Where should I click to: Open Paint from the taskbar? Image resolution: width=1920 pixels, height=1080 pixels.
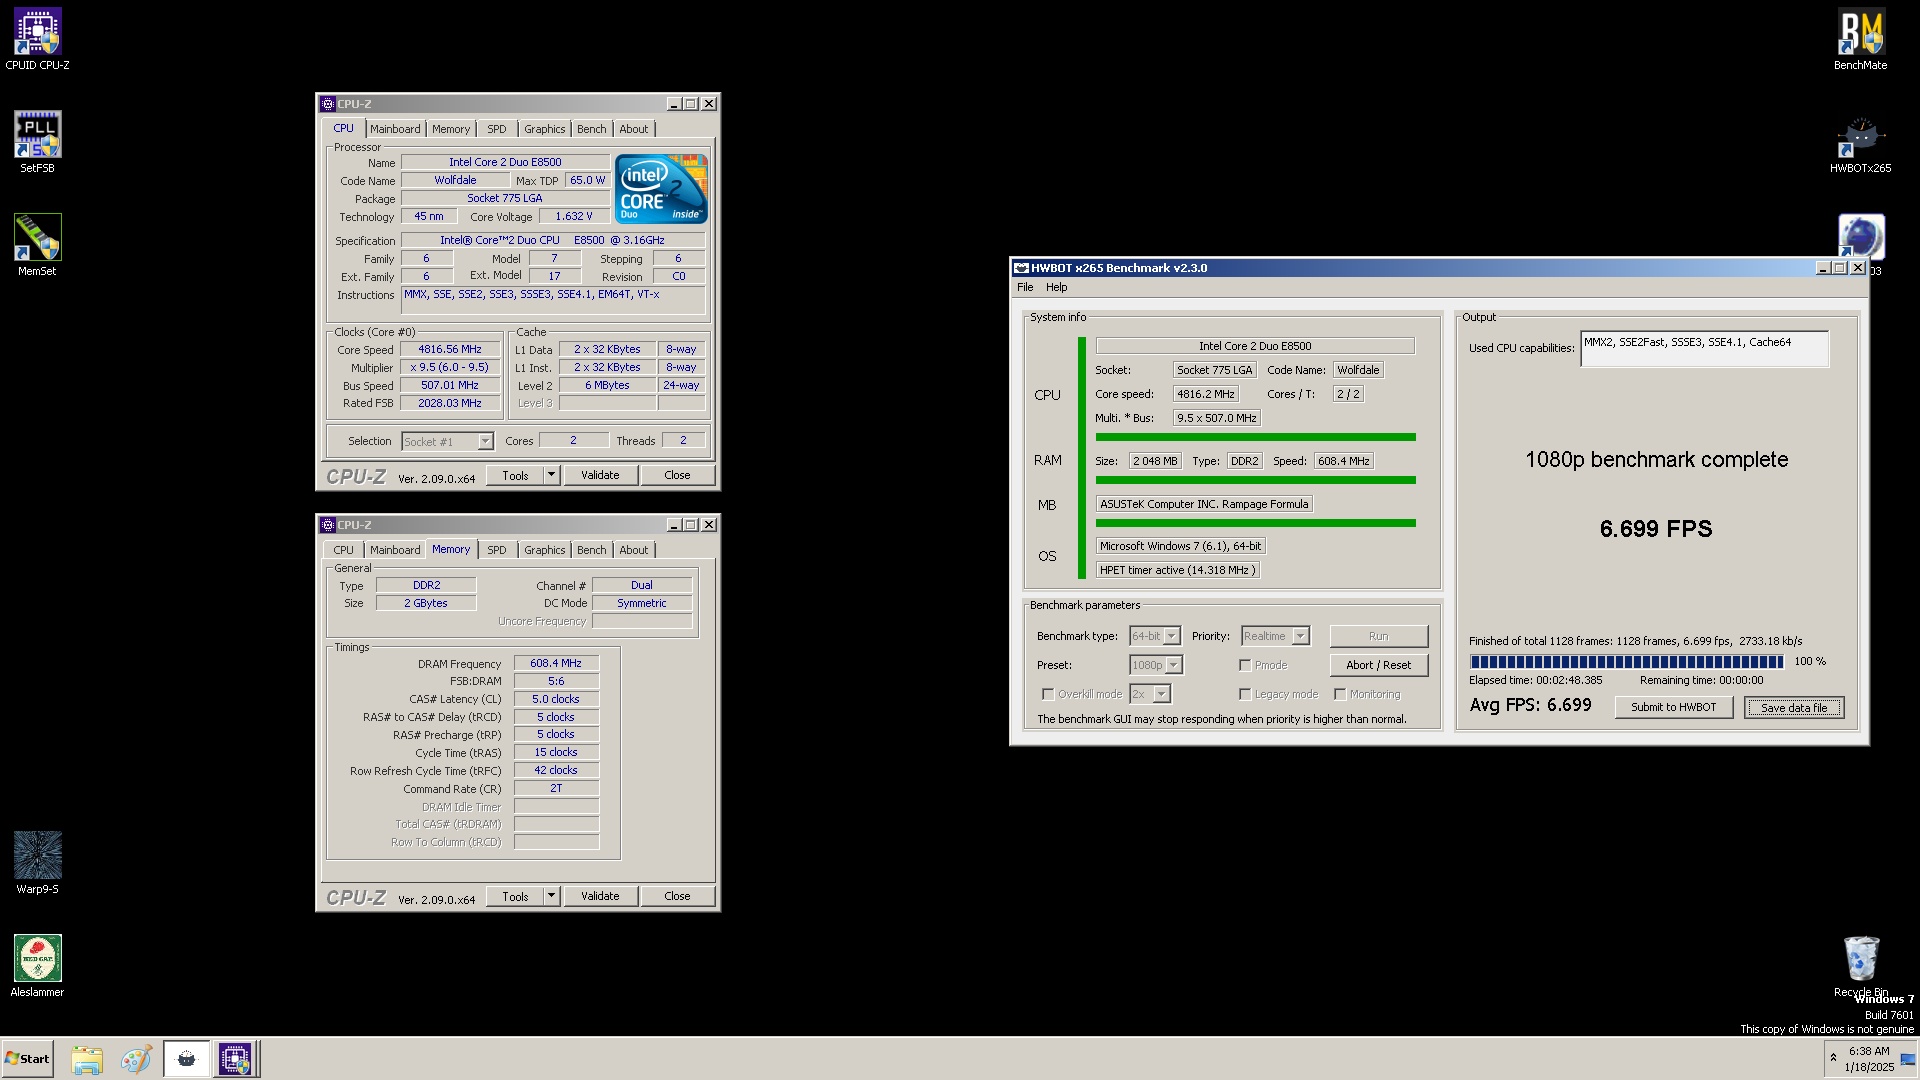(x=136, y=1059)
